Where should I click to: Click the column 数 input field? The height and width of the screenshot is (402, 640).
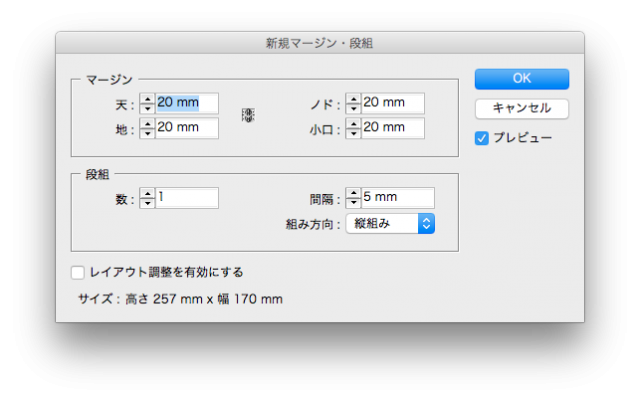click(x=186, y=198)
